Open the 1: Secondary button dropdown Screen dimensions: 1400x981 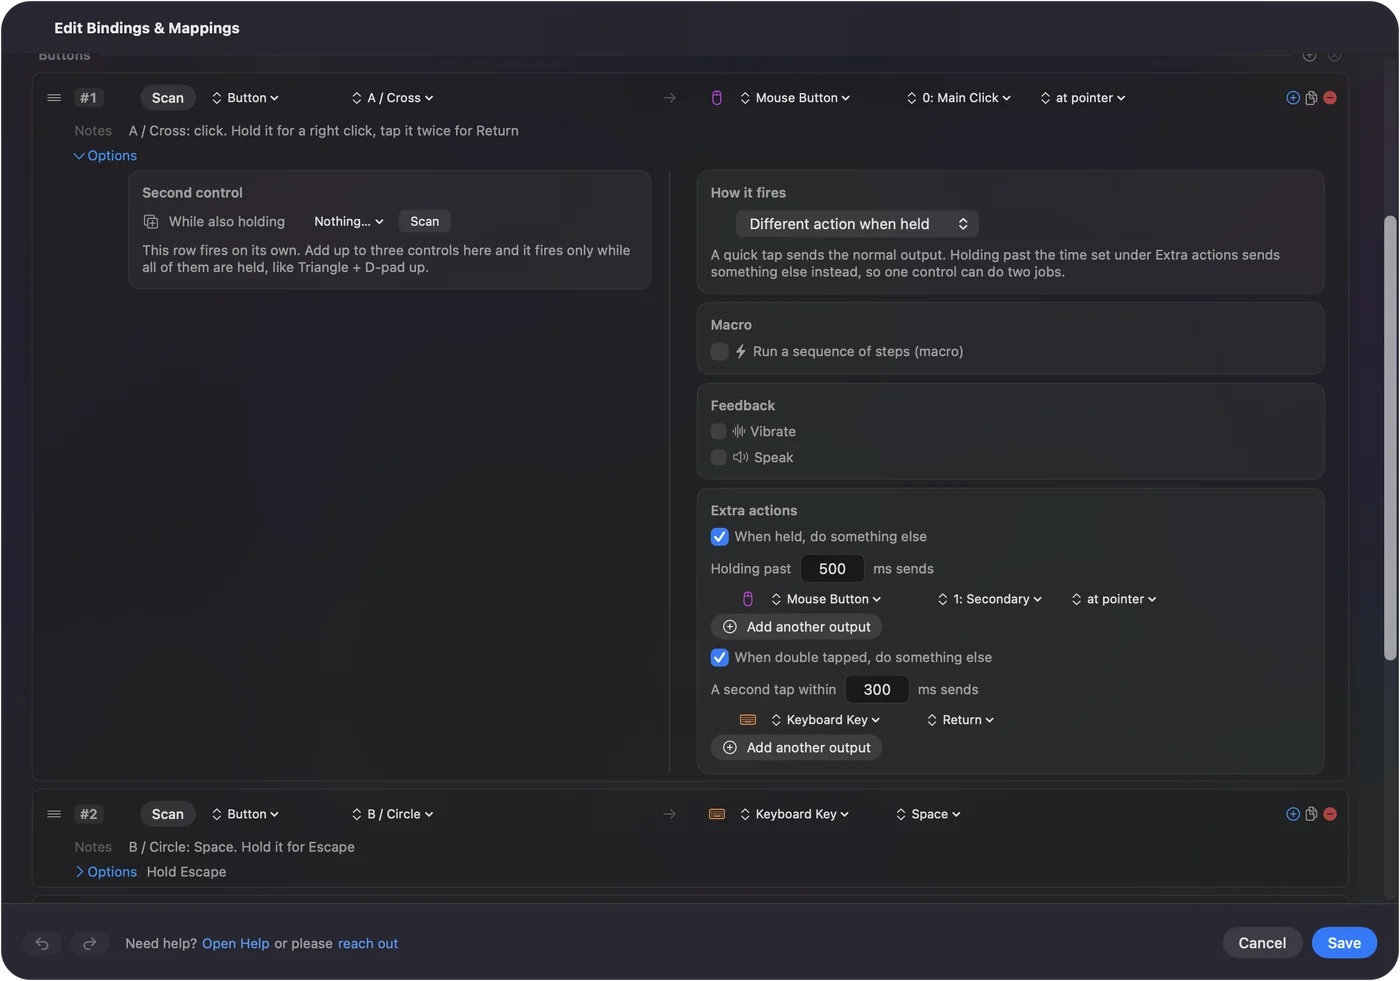coord(990,599)
